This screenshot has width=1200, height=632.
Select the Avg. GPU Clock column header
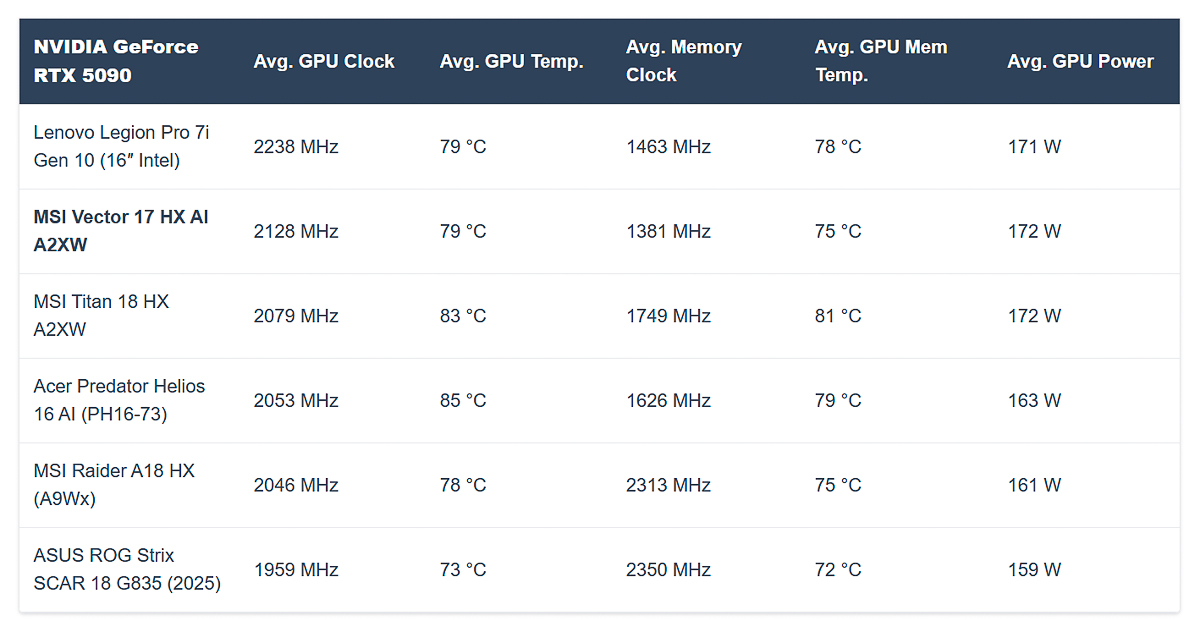point(324,61)
